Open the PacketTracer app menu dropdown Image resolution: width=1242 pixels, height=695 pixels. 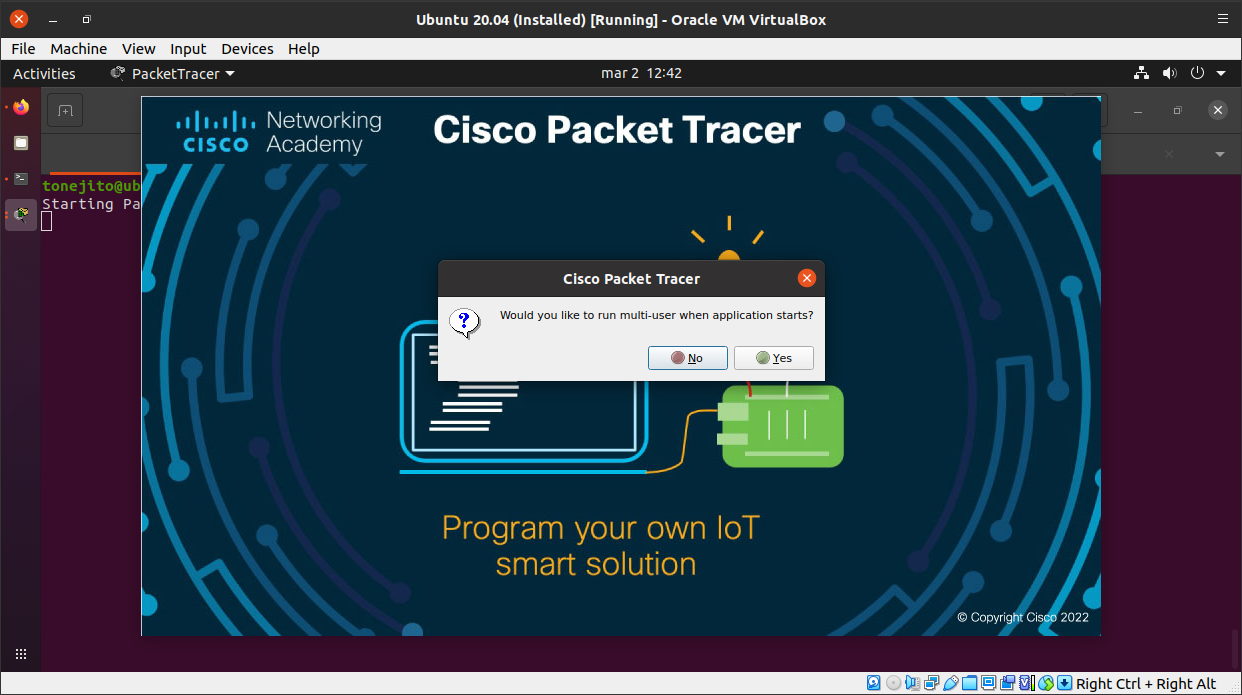click(x=172, y=74)
